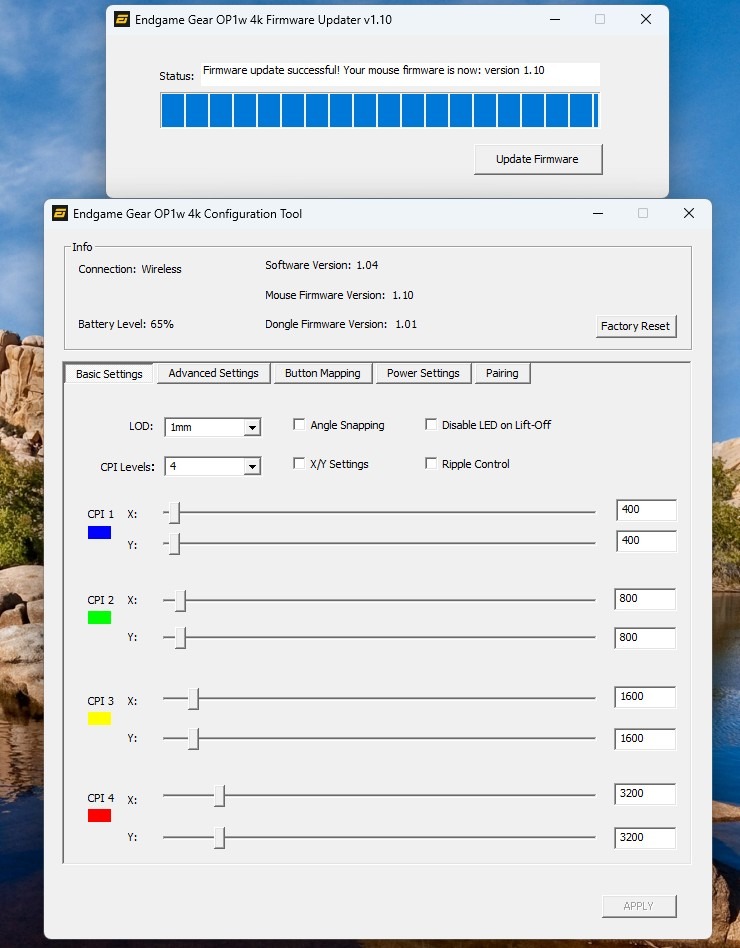The width and height of the screenshot is (740, 948).
Task: Click the "Mouse Firmware Version: 1.10" text
Action: (x=339, y=295)
